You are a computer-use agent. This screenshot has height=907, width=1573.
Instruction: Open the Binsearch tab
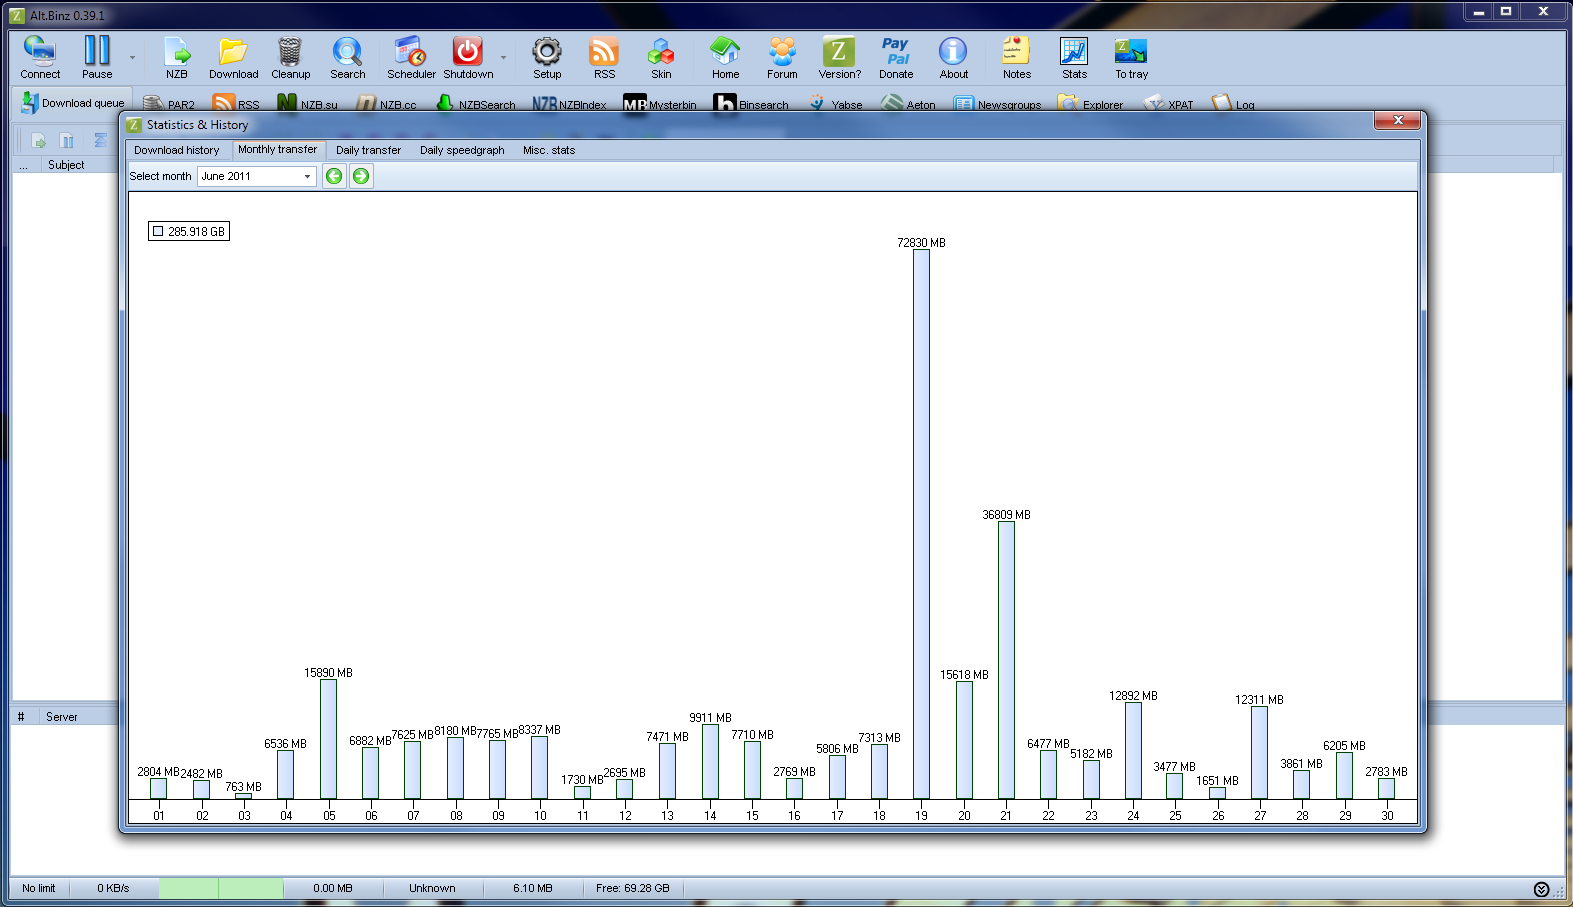(x=751, y=104)
